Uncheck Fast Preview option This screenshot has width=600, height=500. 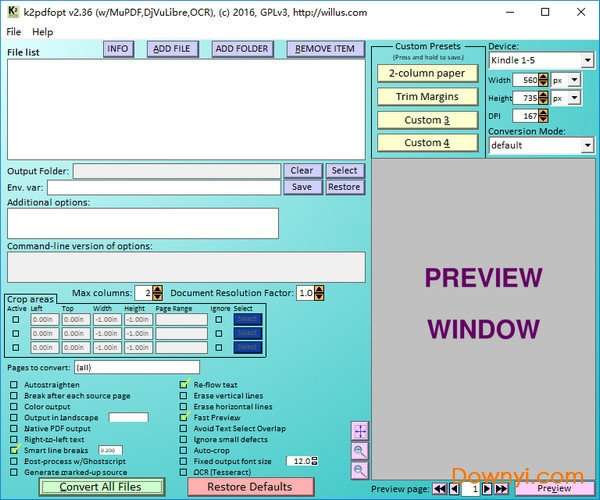184,417
